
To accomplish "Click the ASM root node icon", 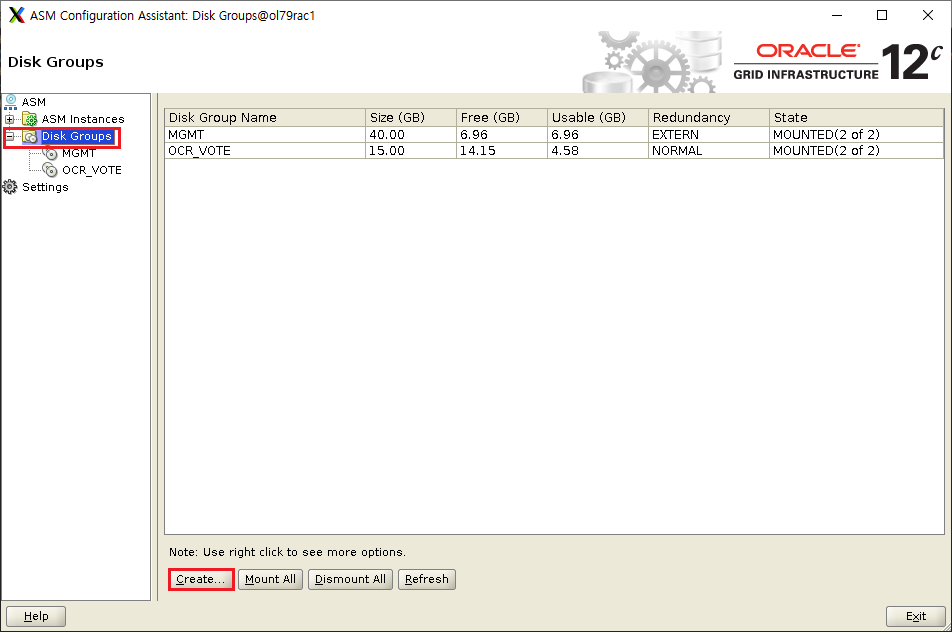I will click(x=11, y=102).
